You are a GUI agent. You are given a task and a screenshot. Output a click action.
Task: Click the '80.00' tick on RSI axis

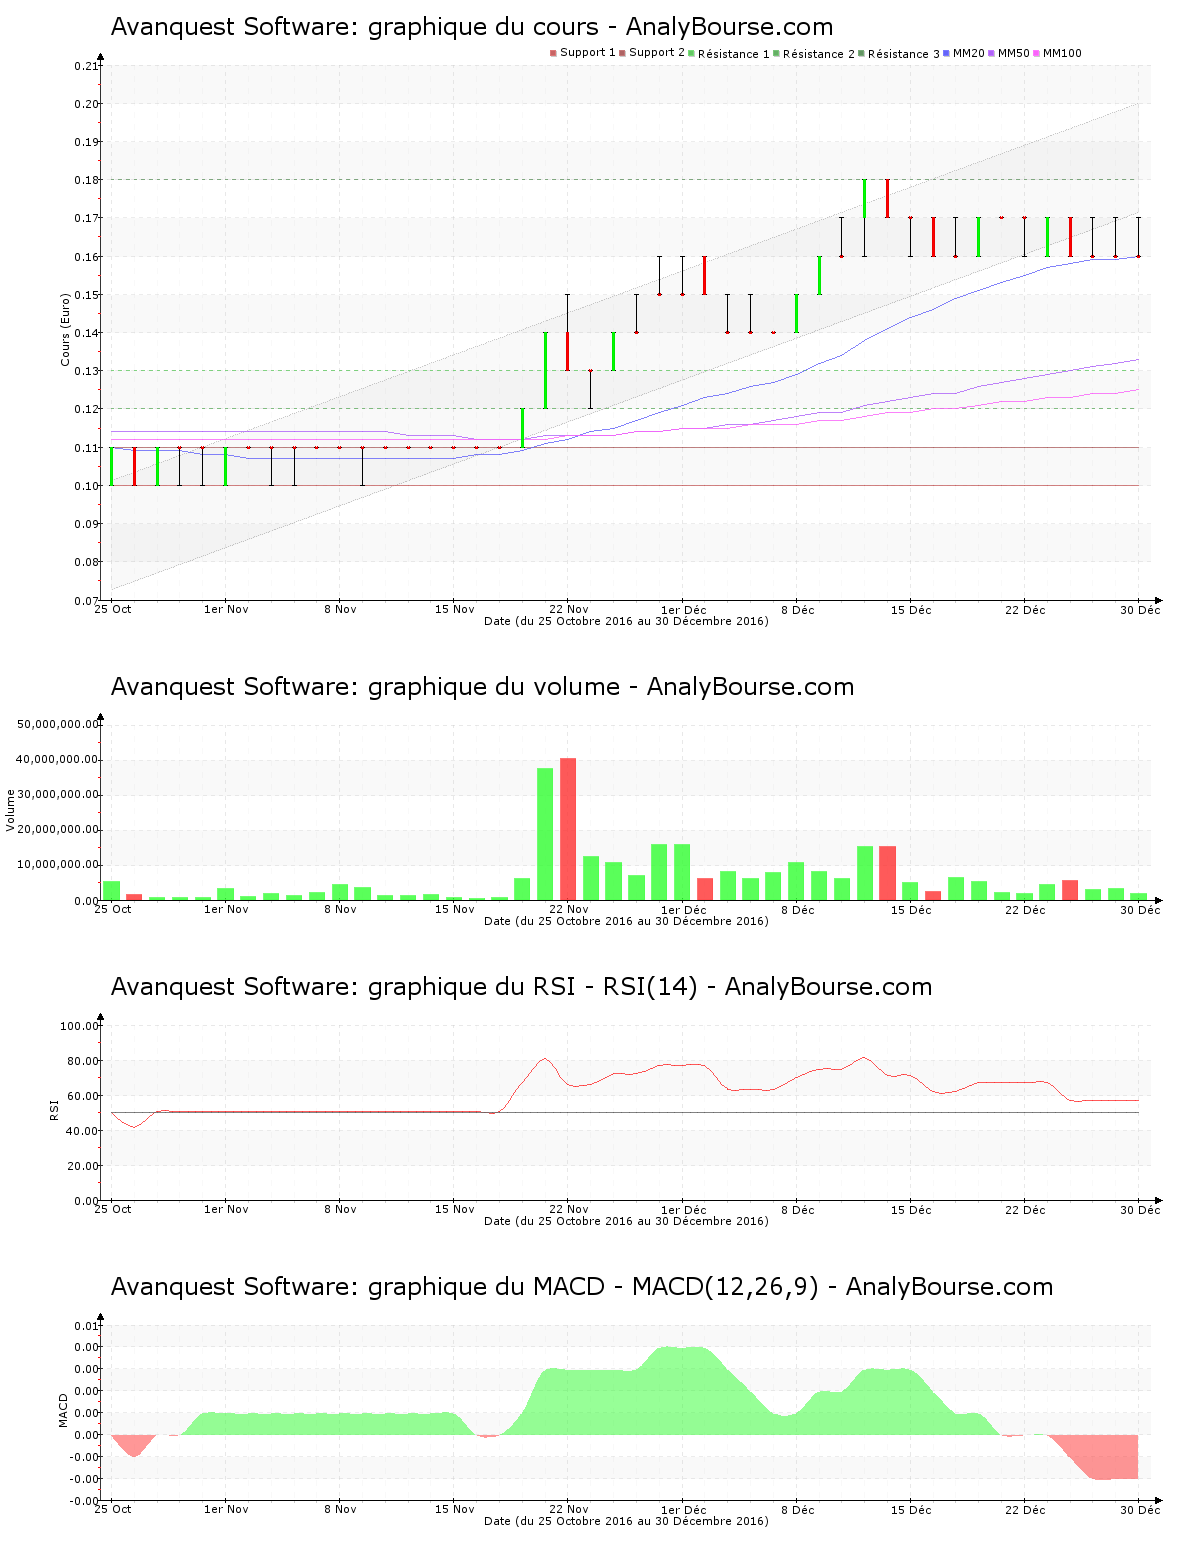click(82, 1061)
